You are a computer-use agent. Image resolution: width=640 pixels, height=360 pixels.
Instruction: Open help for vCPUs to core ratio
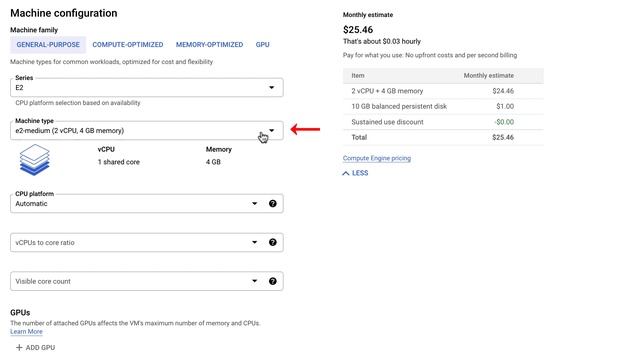(273, 242)
